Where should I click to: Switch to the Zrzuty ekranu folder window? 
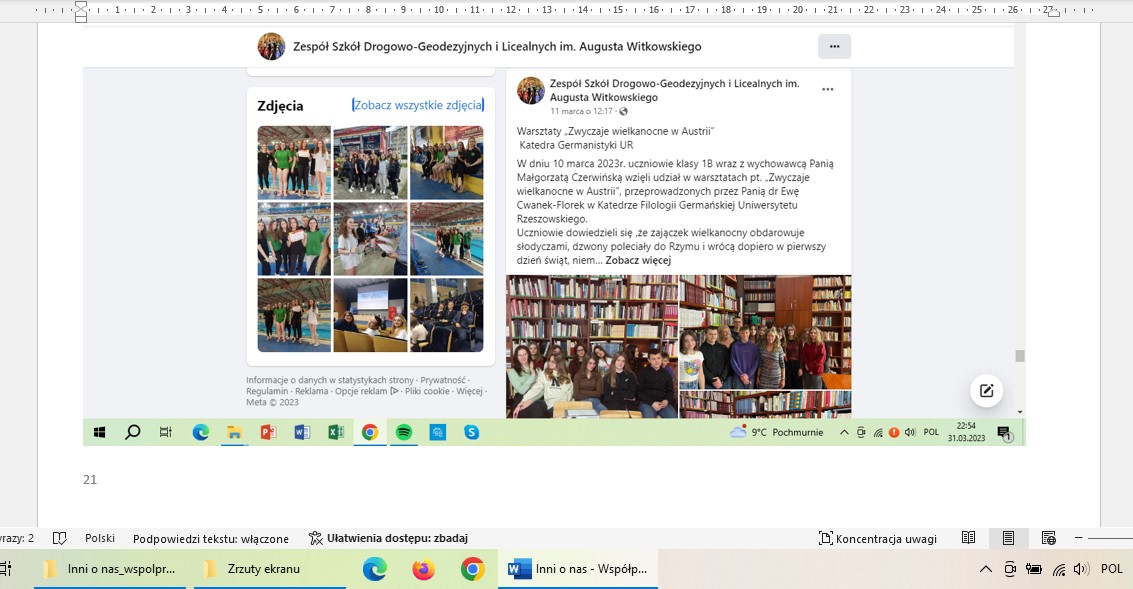tap(253, 569)
